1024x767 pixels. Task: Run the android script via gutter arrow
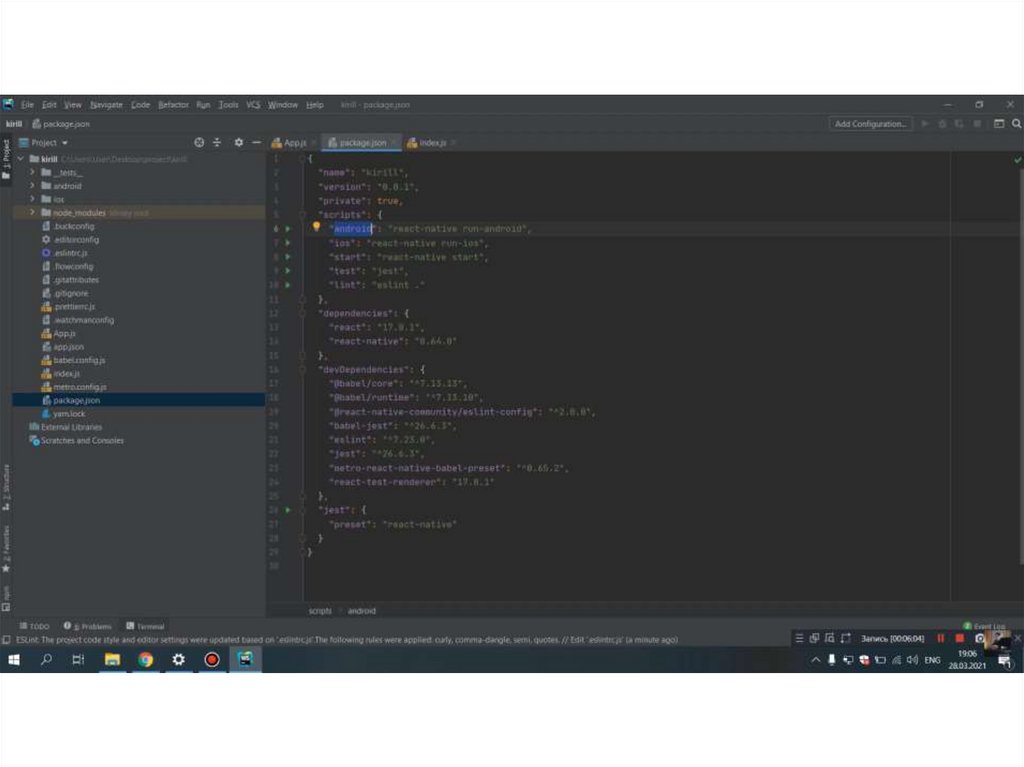[288, 229]
